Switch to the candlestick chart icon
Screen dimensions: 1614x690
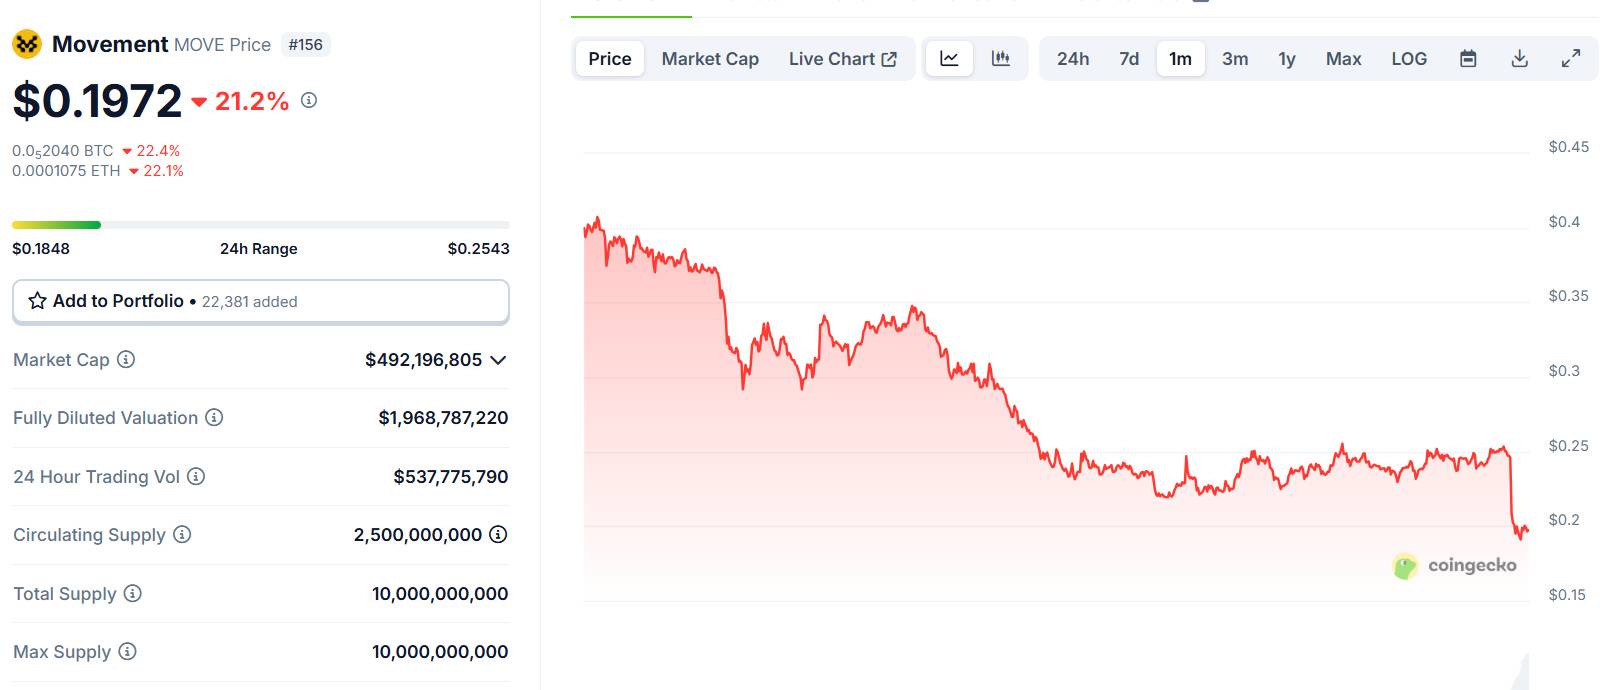click(x=1000, y=59)
